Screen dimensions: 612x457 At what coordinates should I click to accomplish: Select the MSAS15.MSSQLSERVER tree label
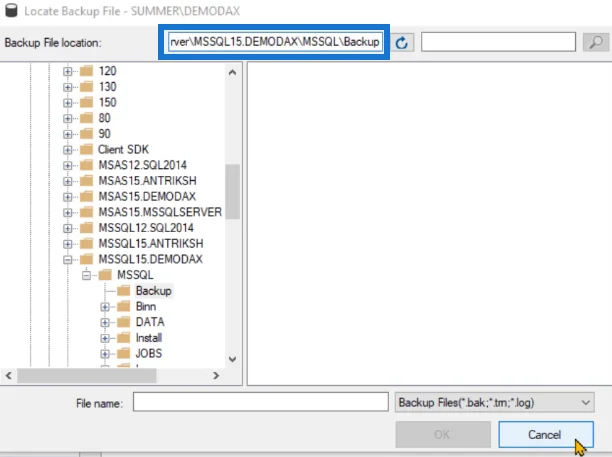(x=160, y=212)
